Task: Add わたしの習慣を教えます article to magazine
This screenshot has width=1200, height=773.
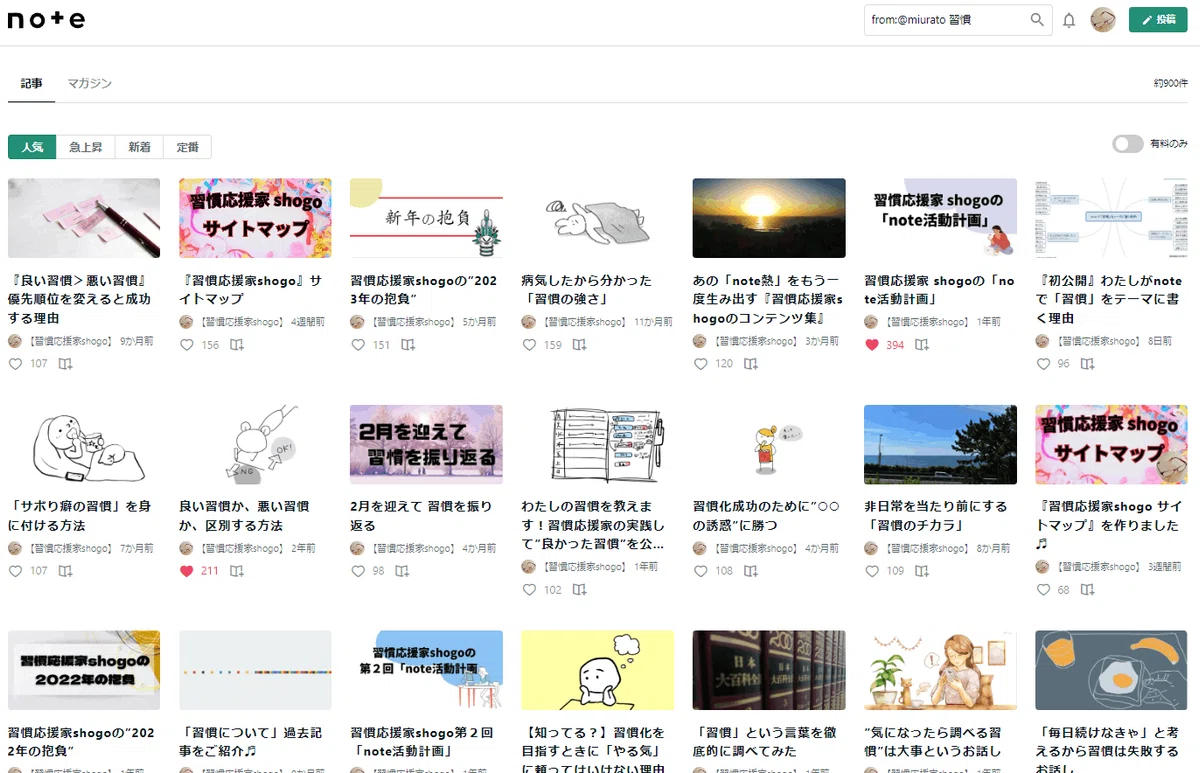Action: (580, 590)
